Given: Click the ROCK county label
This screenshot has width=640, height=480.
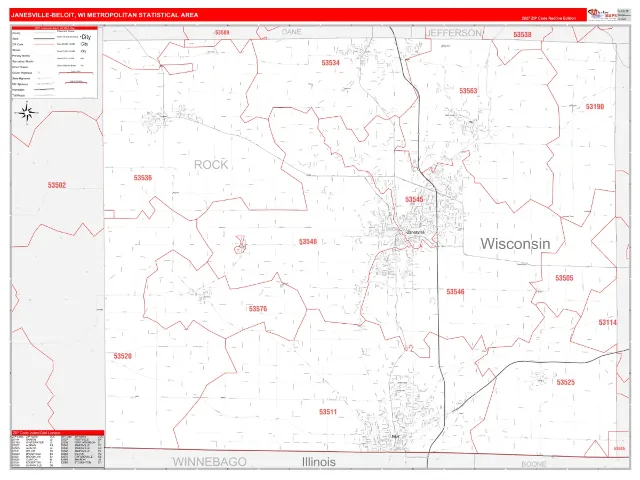Looking at the screenshot, I should point(211,164).
